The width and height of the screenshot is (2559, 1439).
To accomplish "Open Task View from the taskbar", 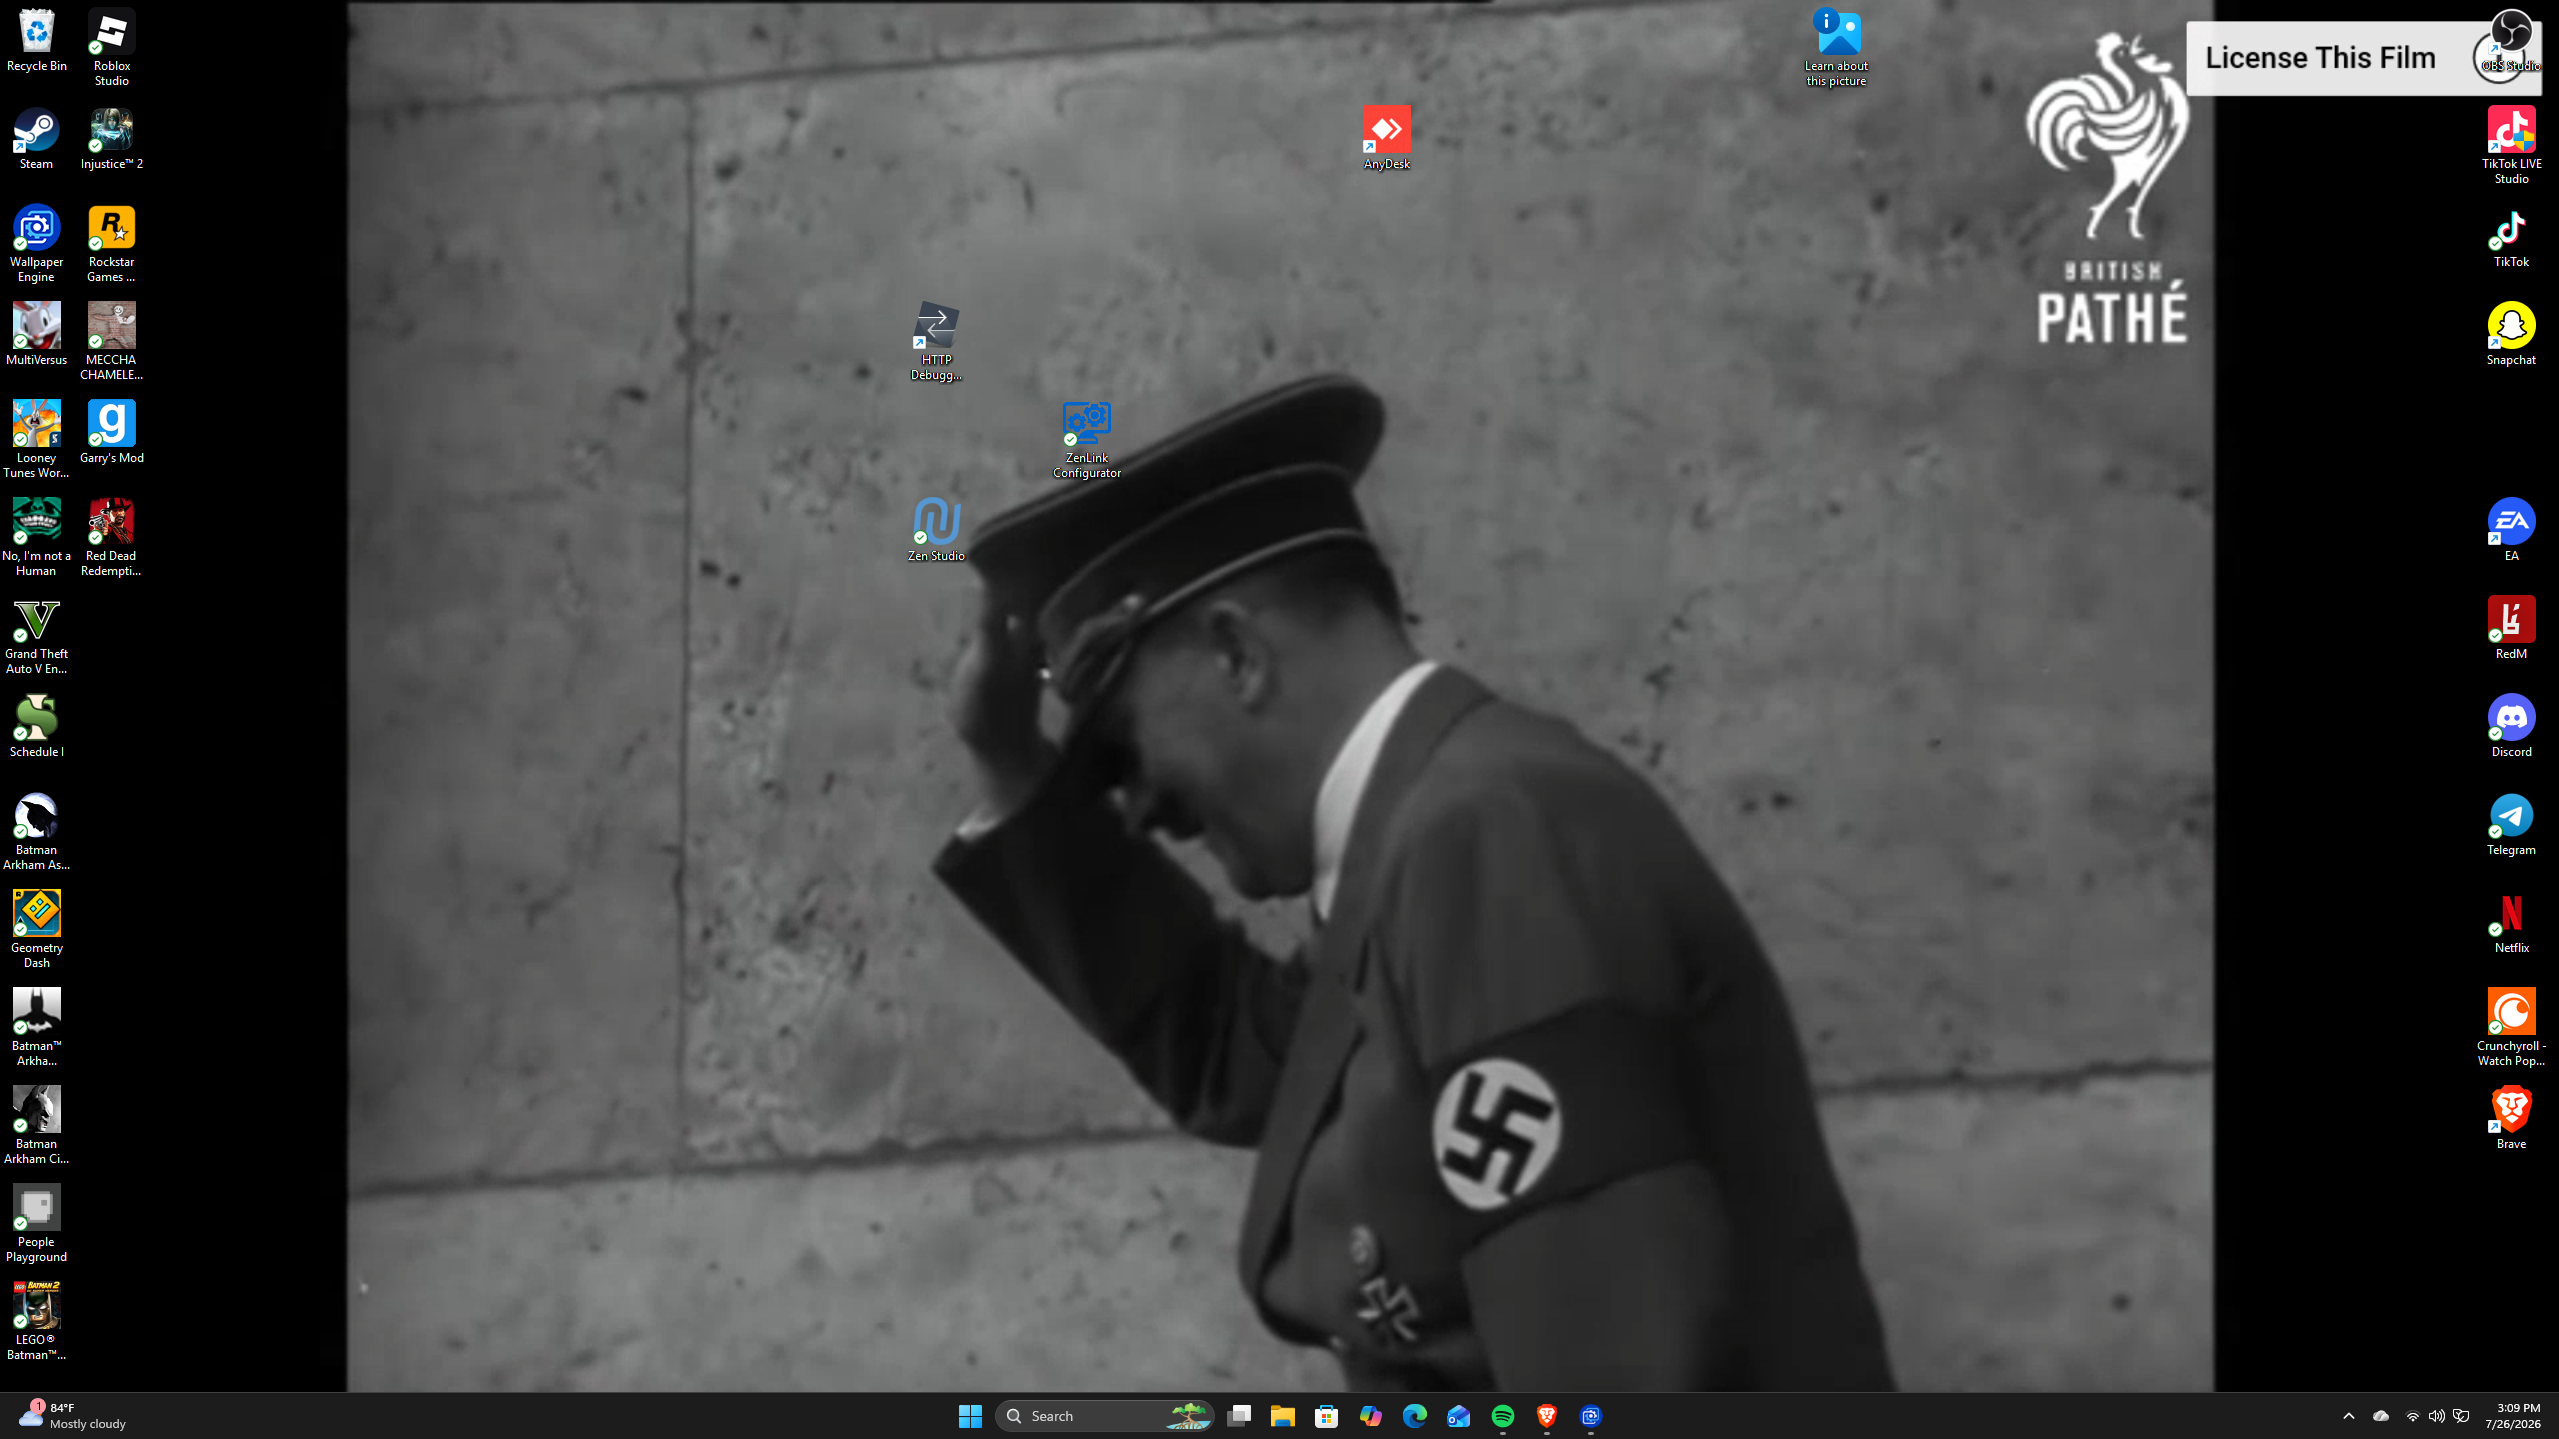I will pyautogui.click(x=1239, y=1416).
